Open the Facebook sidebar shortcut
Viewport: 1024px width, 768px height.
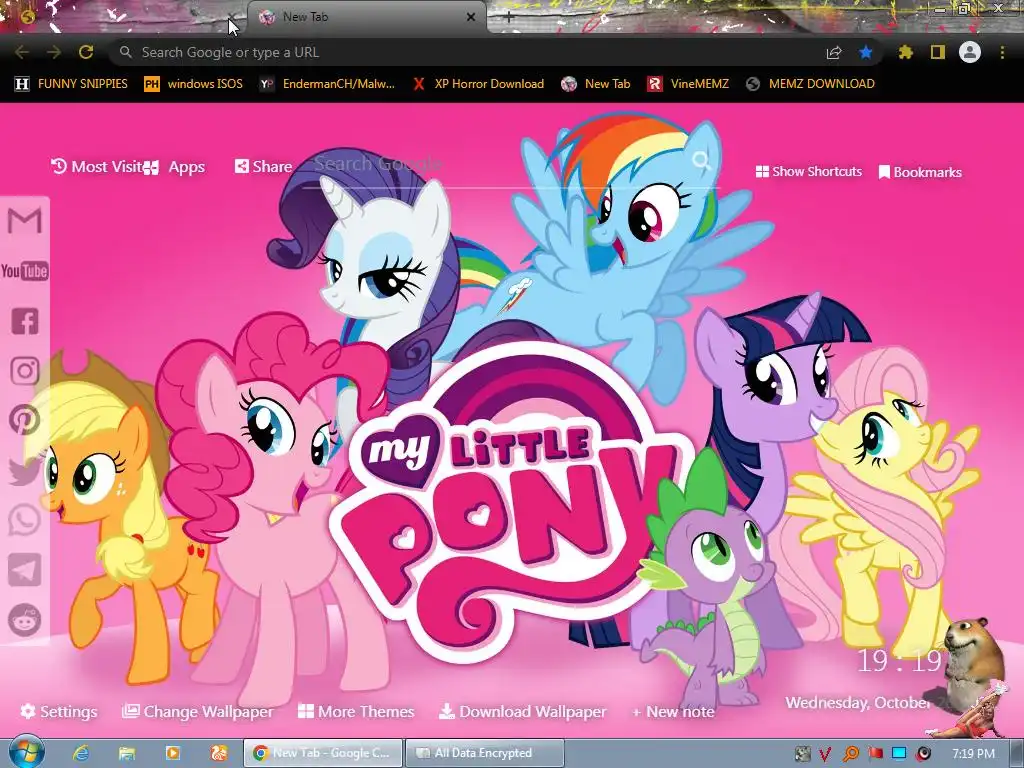(x=25, y=321)
